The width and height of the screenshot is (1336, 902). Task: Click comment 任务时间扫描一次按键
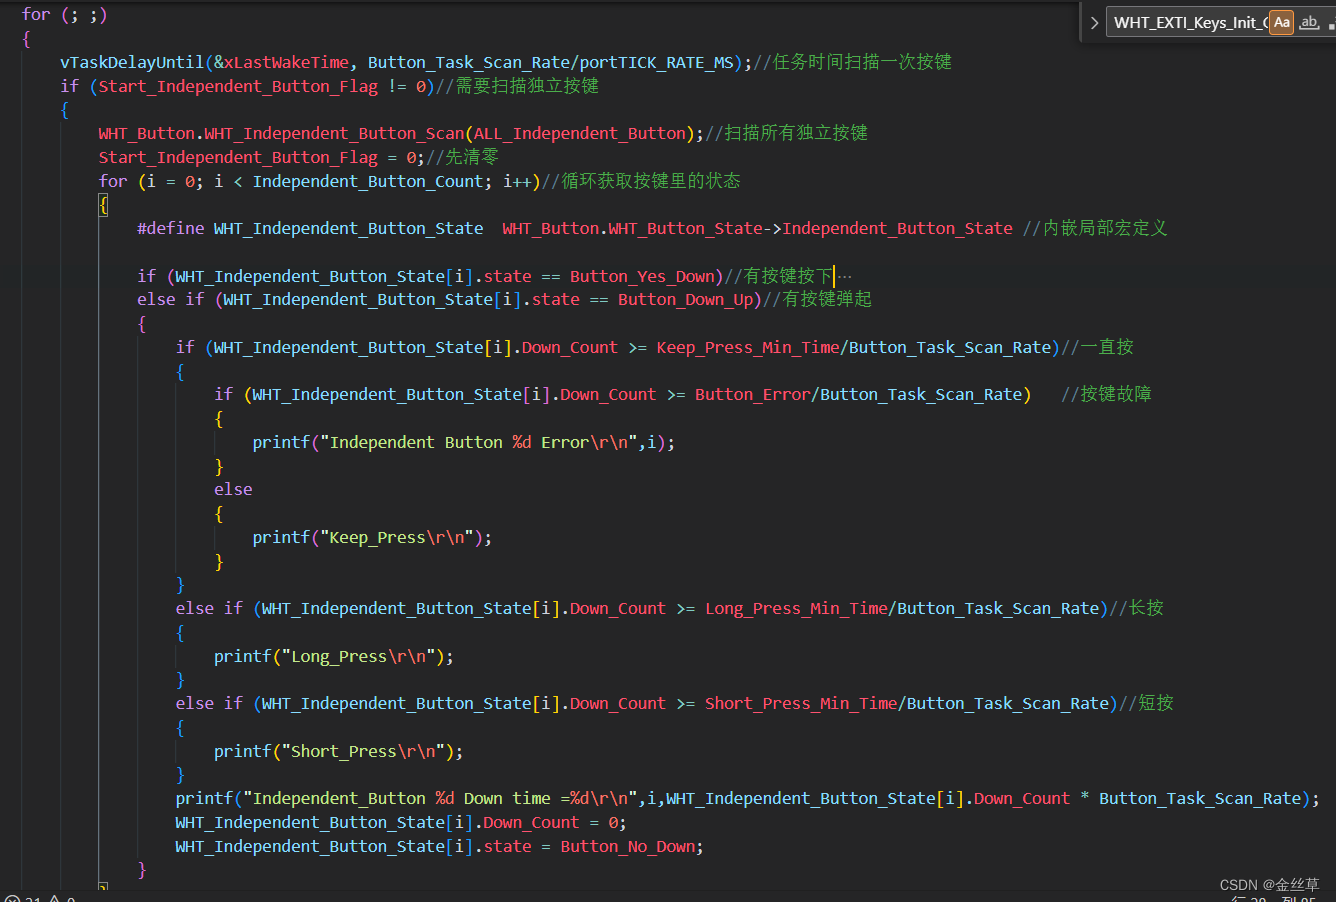(x=853, y=62)
